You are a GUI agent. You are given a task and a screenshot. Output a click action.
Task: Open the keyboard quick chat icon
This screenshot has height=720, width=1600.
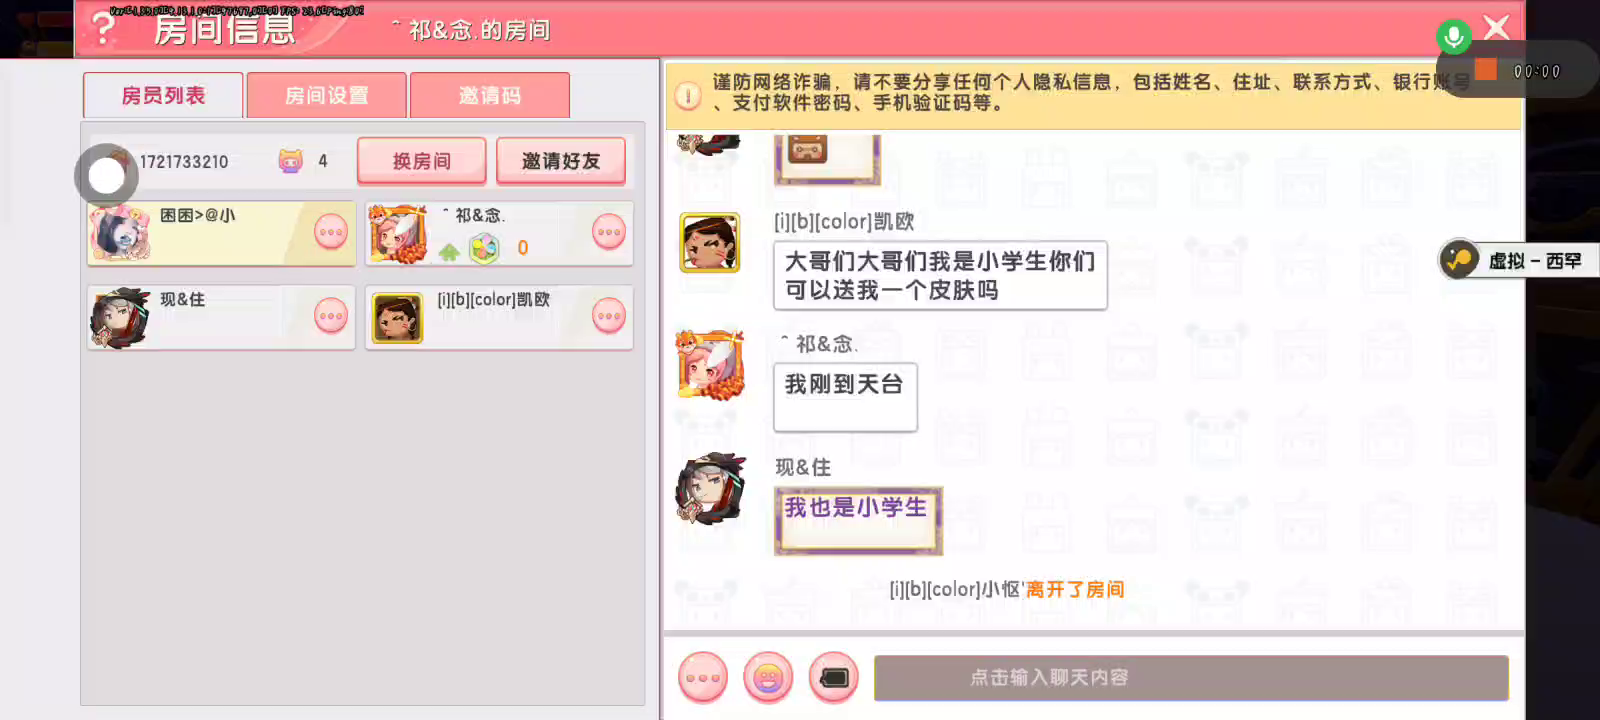(834, 678)
